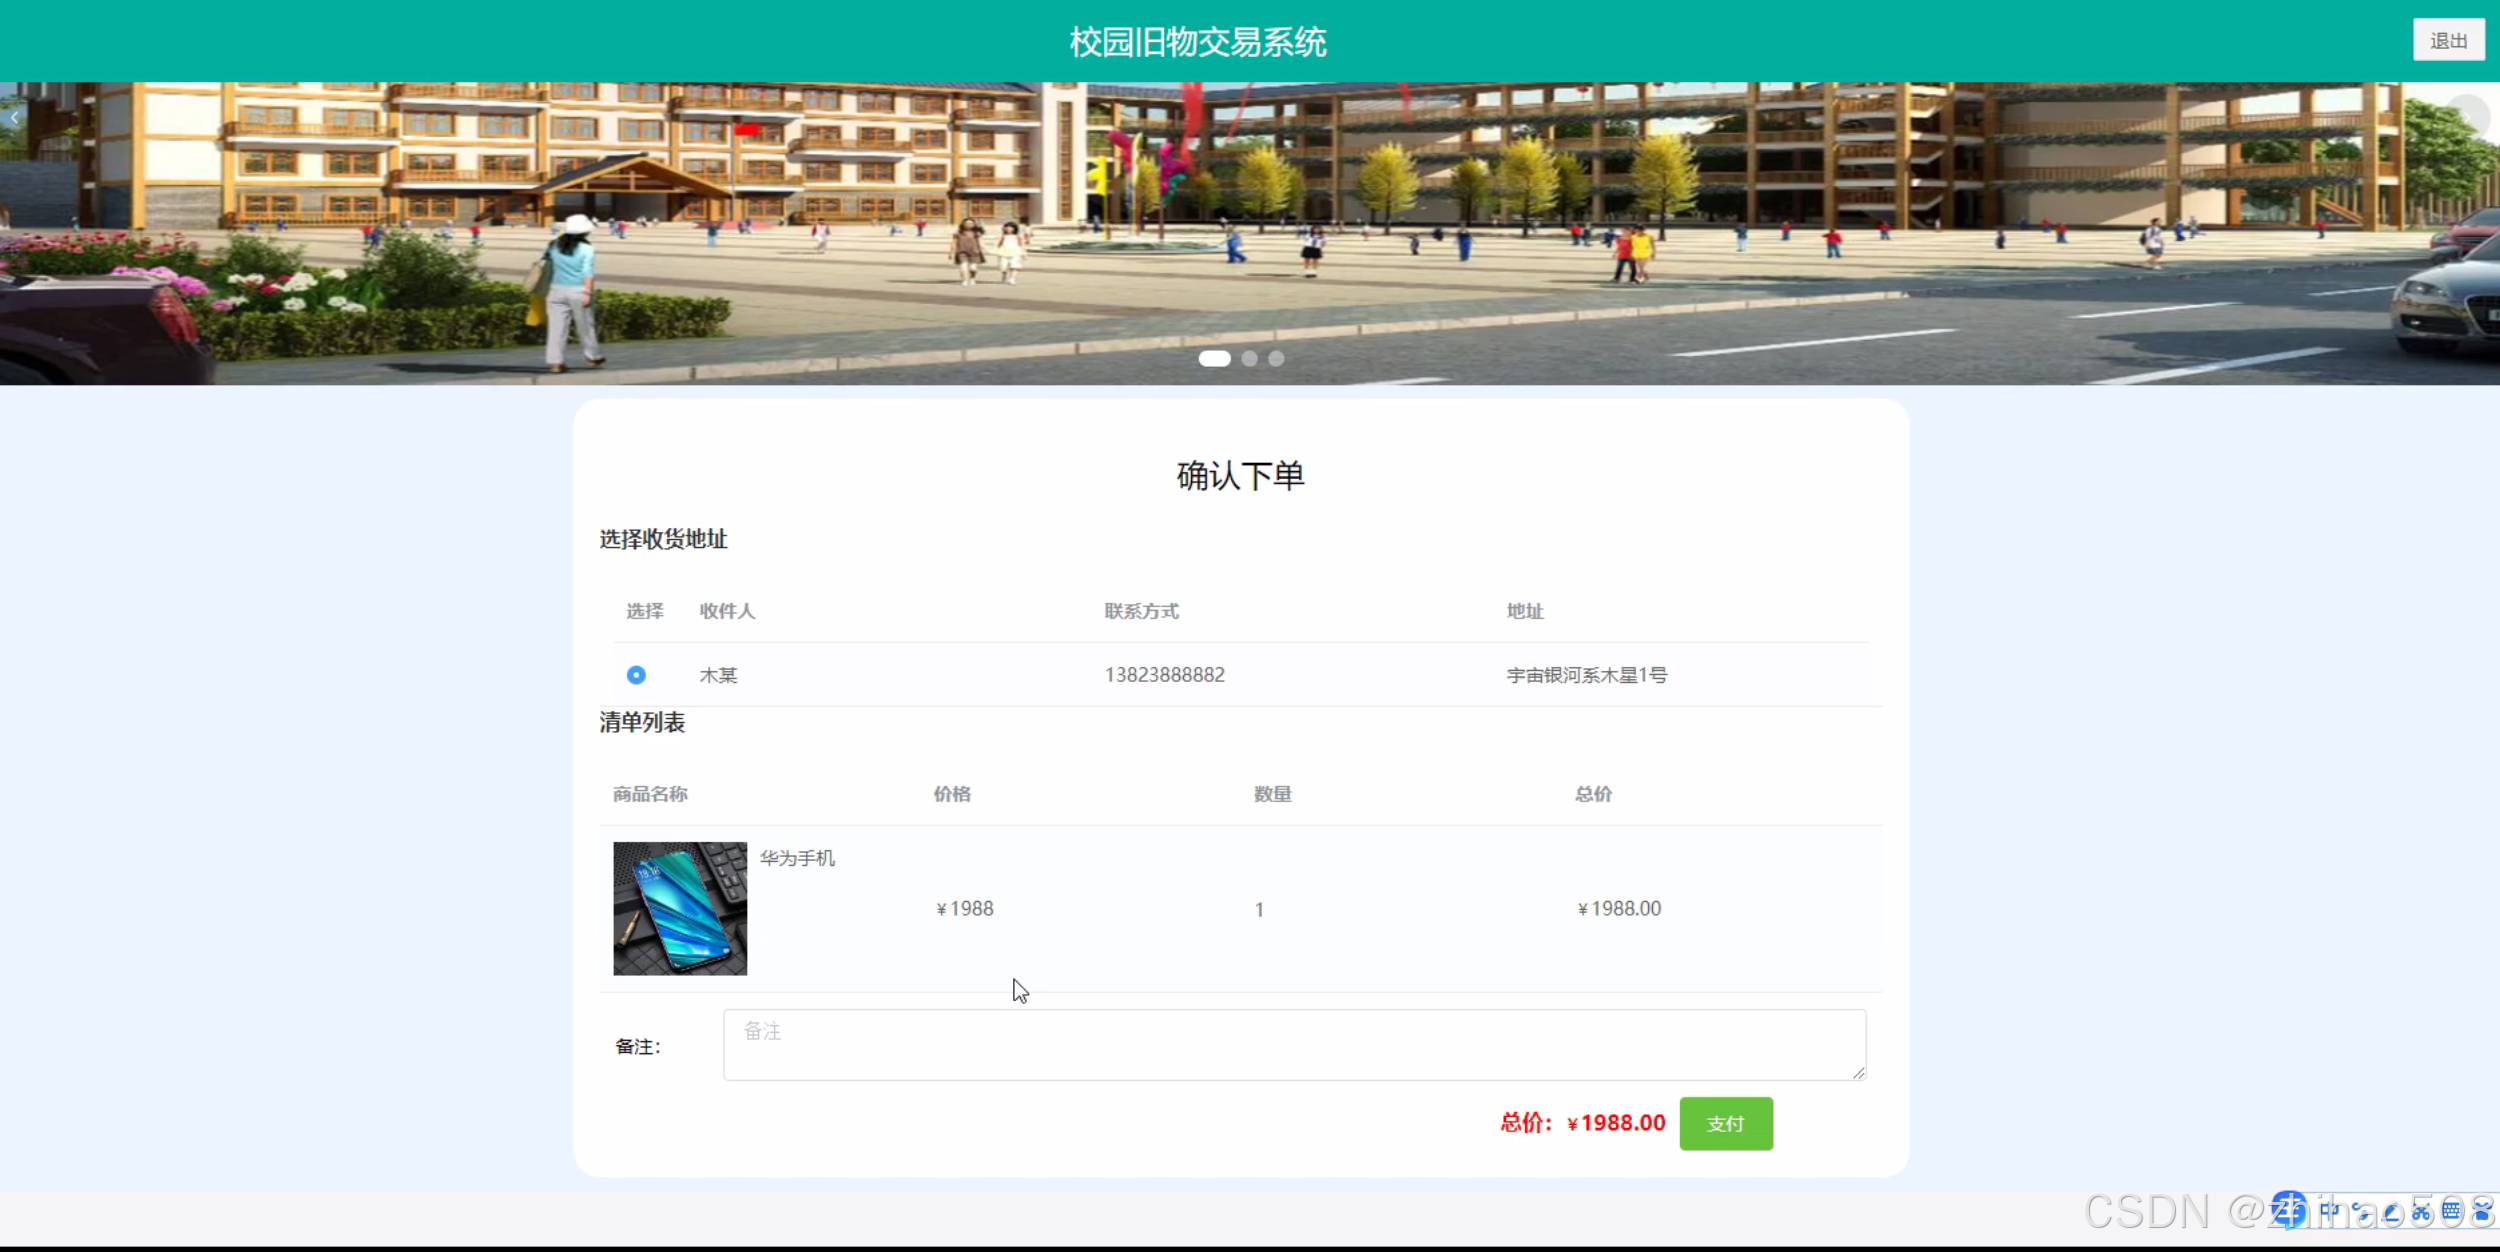The height and width of the screenshot is (1252, 2500).
Task: Click the carousel next arrow on the banner
Action: (2468, 118)
